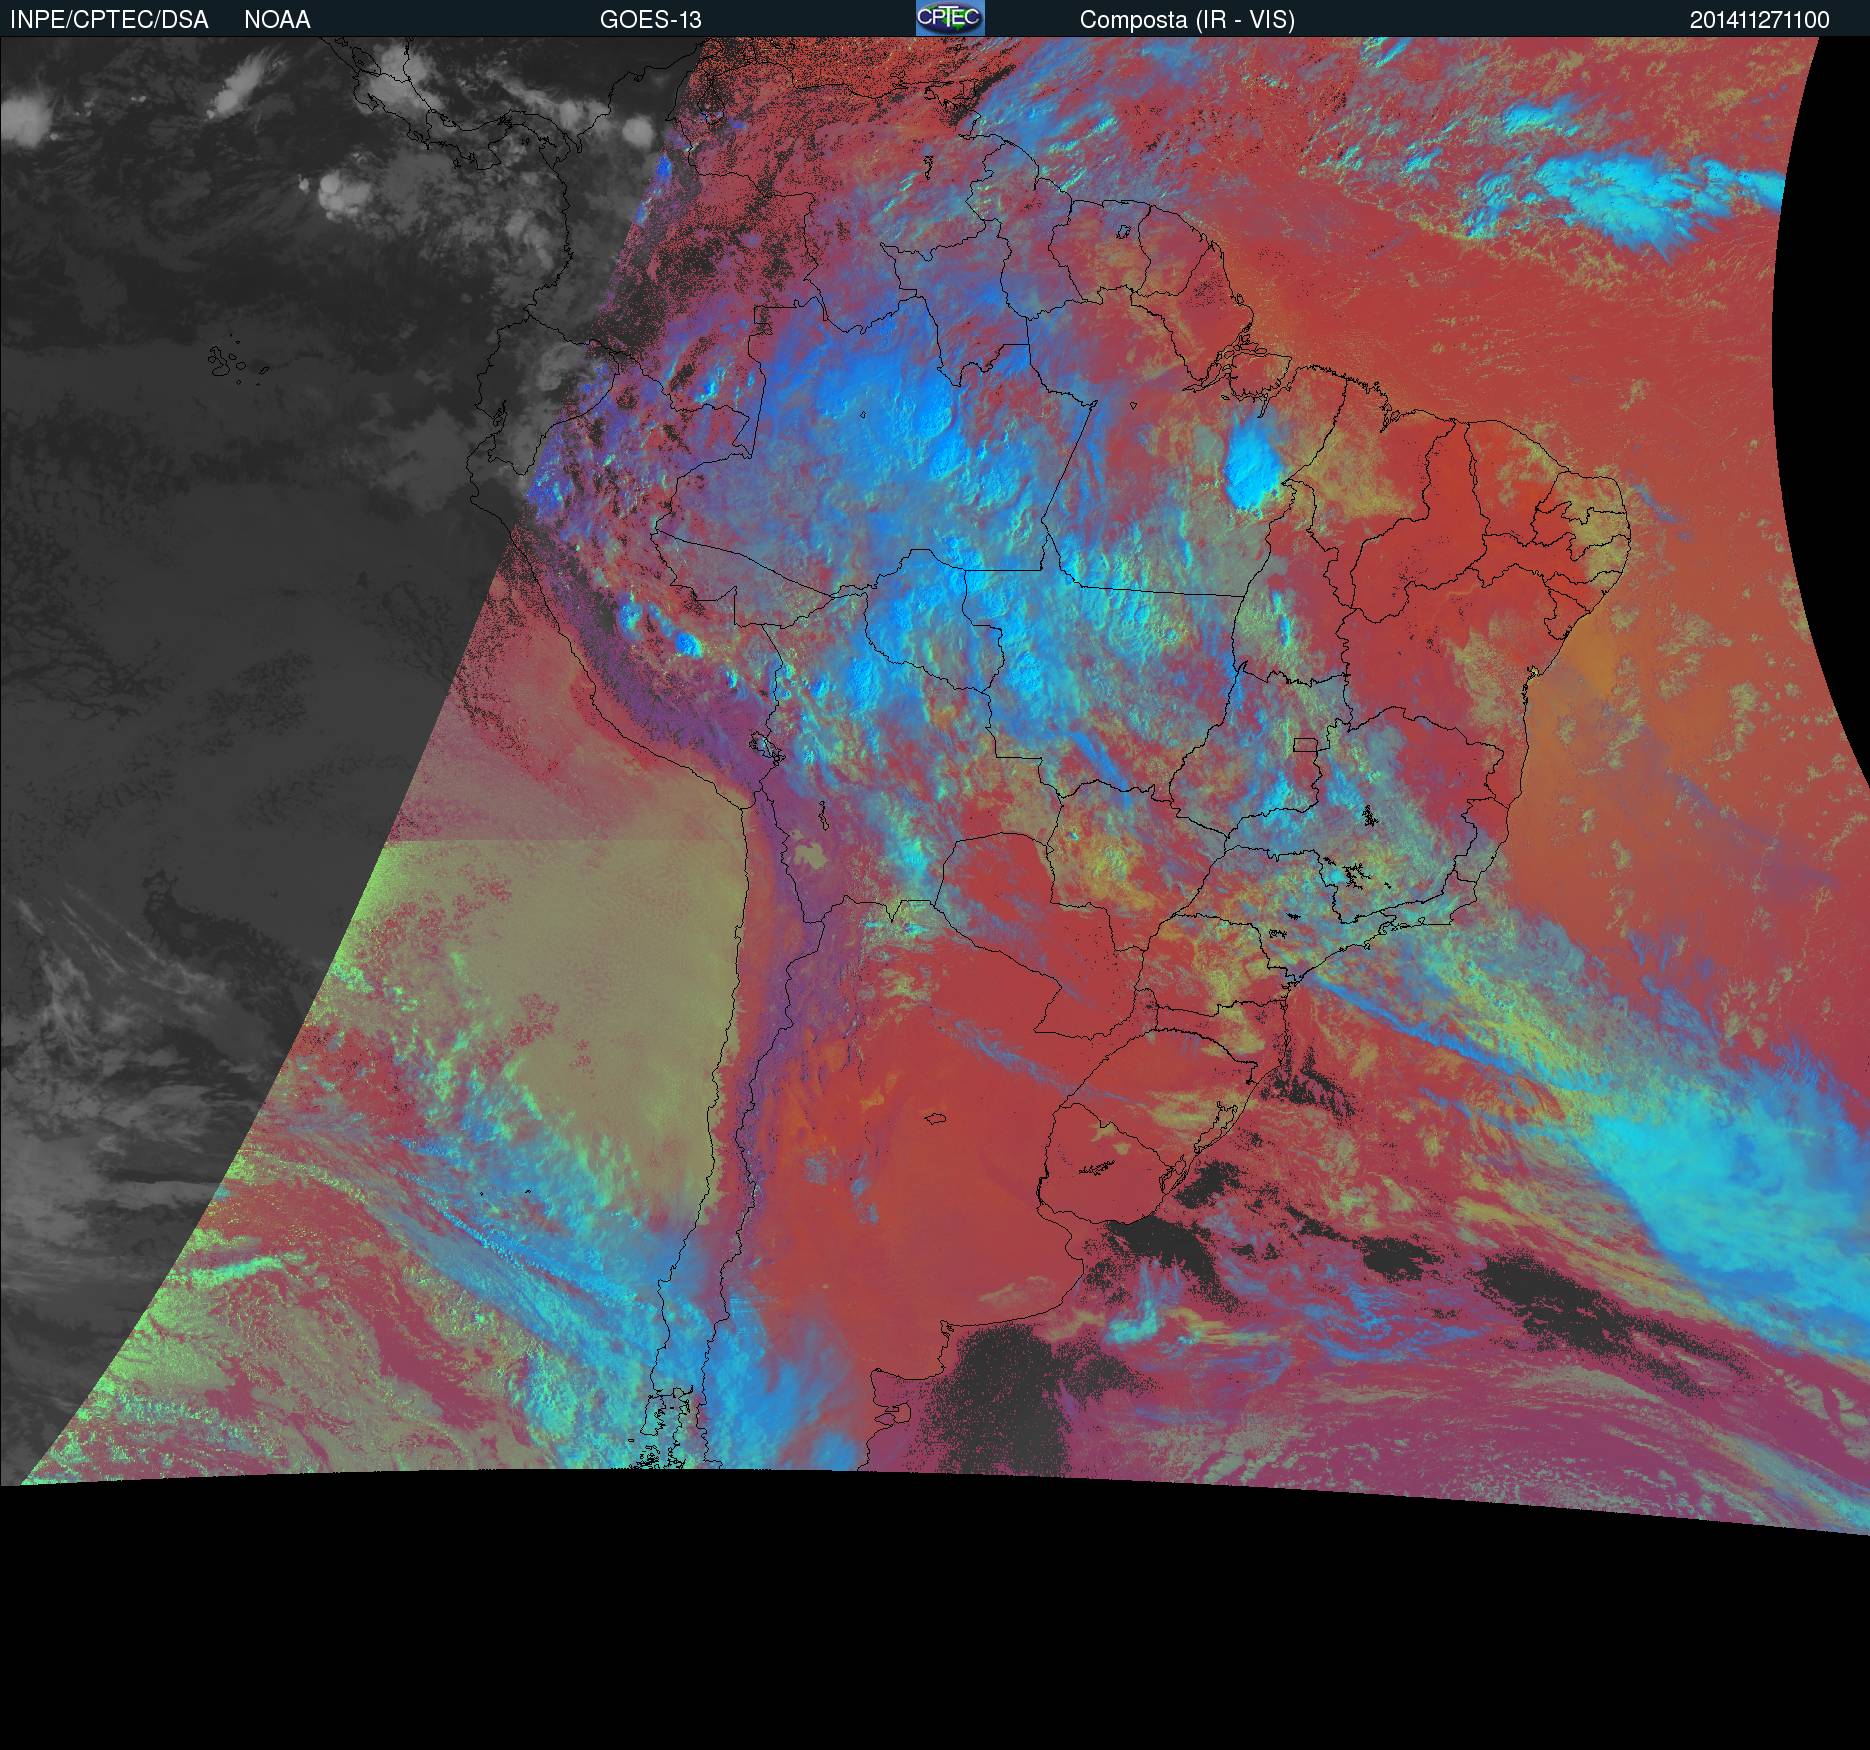Click the NOAA label in the header
Viewport: 1870px width, 1750px height.
[277, 20]
